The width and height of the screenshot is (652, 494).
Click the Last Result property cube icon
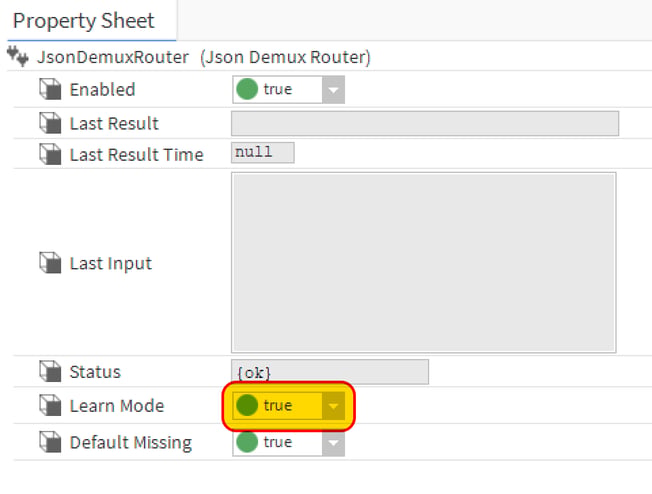(x=50, y=123)
